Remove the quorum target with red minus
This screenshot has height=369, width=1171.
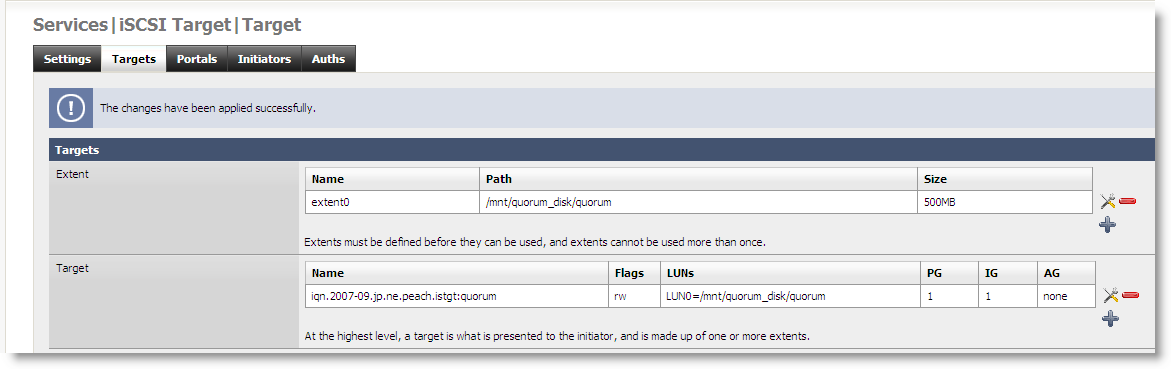tap(1130, 296)
